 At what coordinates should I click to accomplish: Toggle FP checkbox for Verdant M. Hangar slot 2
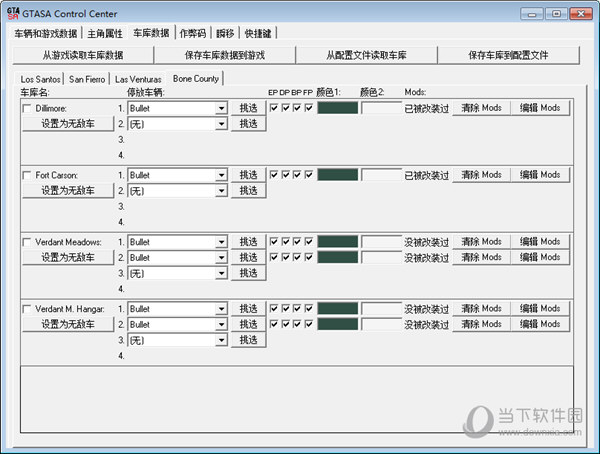309,324
